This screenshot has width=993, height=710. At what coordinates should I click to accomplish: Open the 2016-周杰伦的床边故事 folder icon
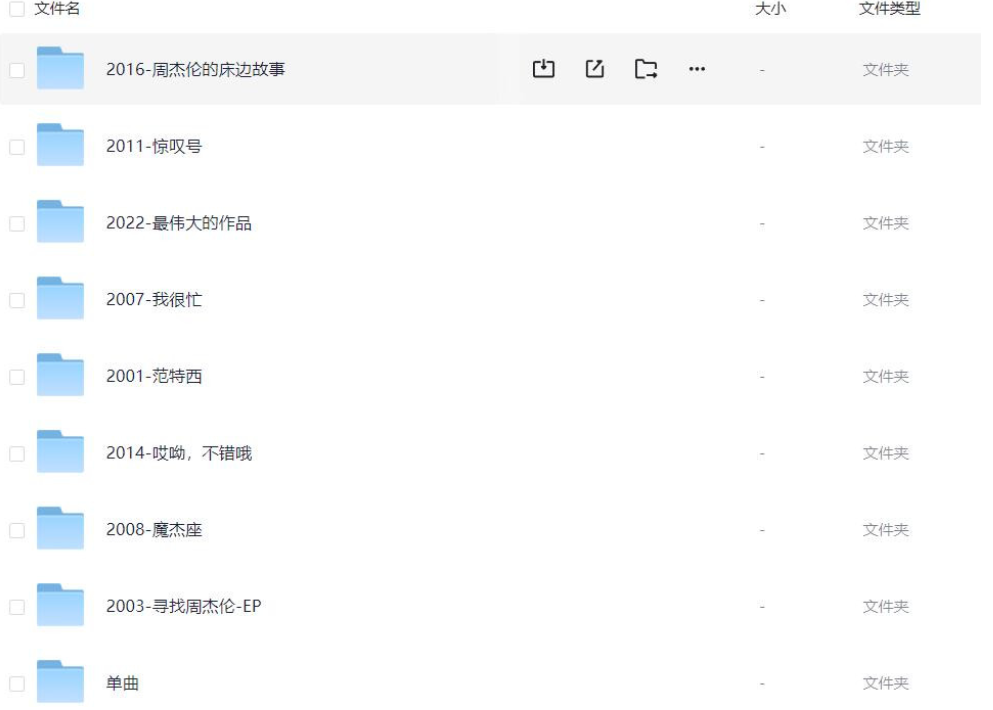[60, 68]
